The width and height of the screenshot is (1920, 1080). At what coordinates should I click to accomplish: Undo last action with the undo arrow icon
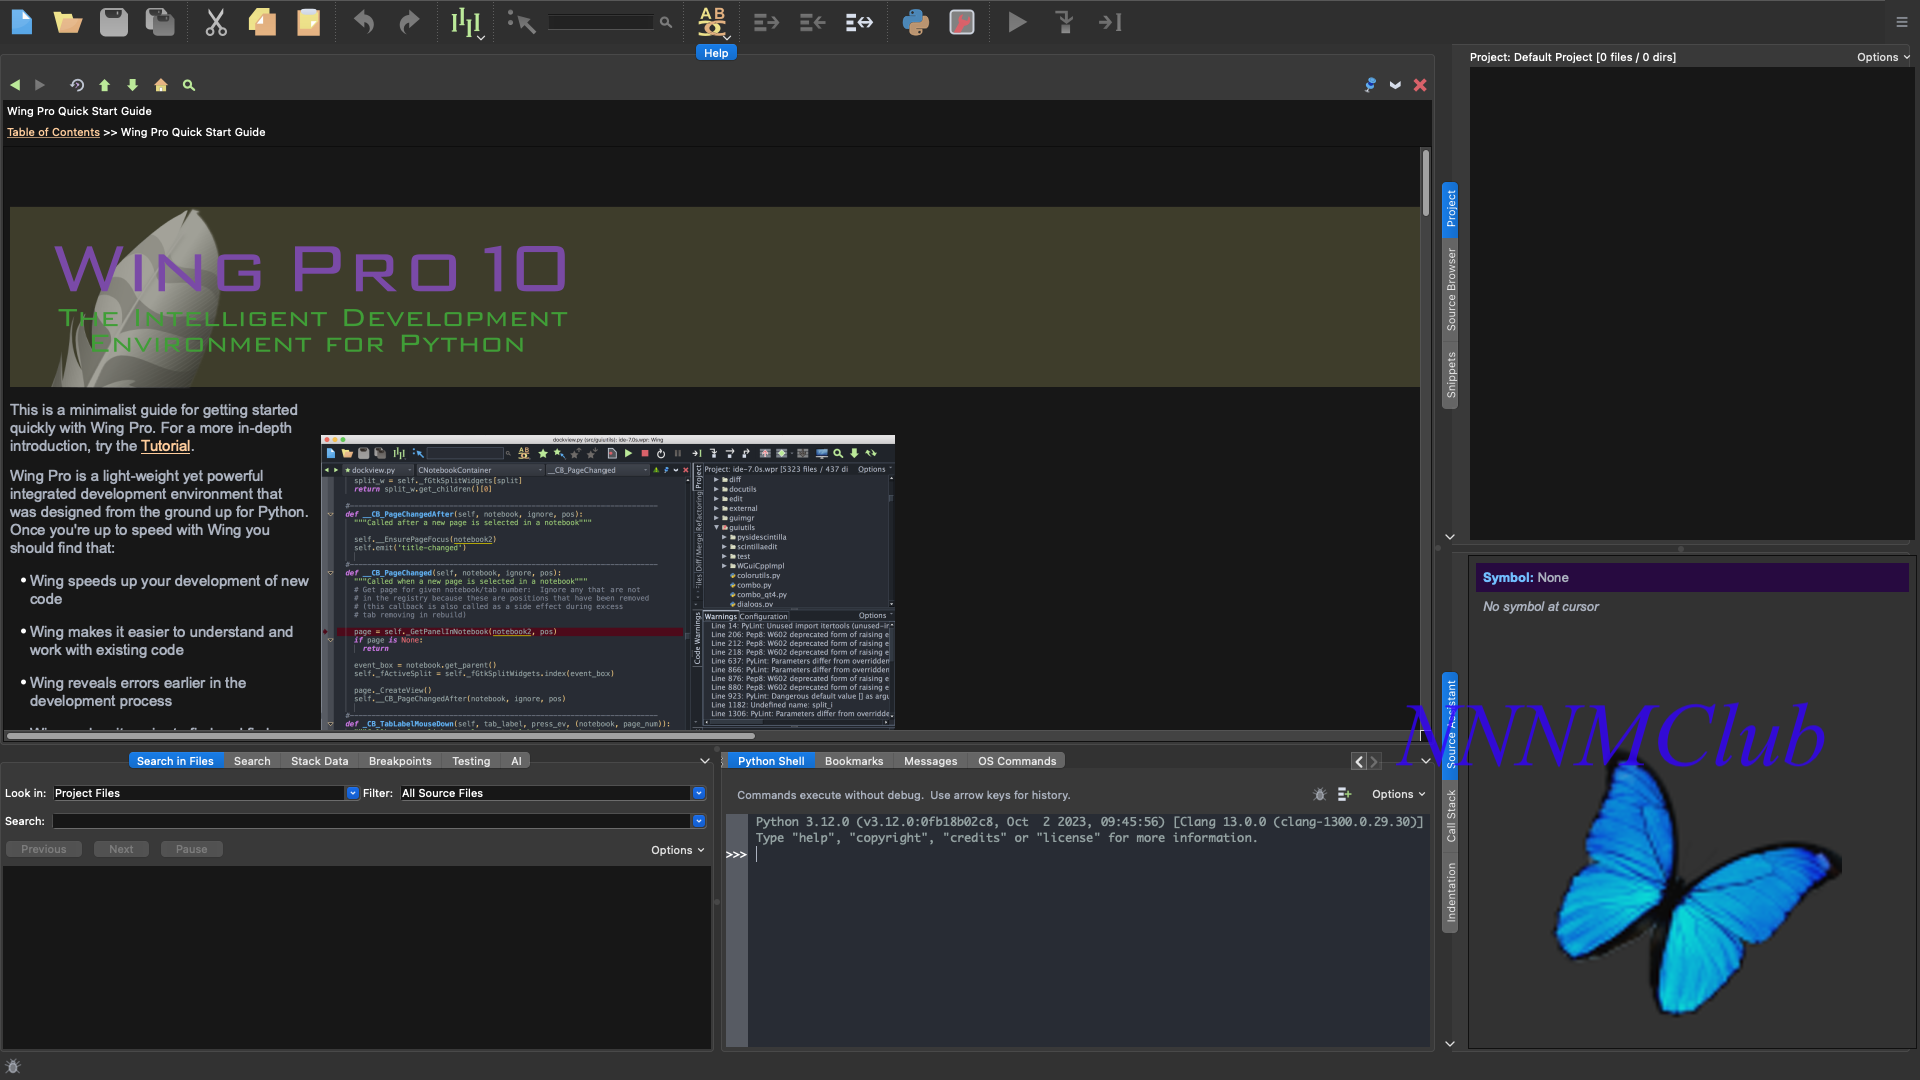362,22
